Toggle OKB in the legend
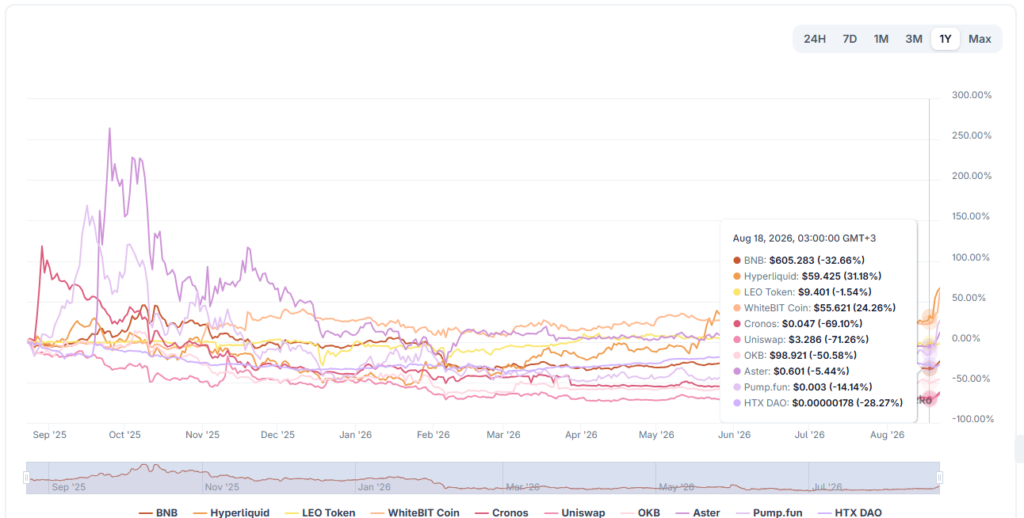Viewport: 1024px width, 518px height. [x=639, y=513]
